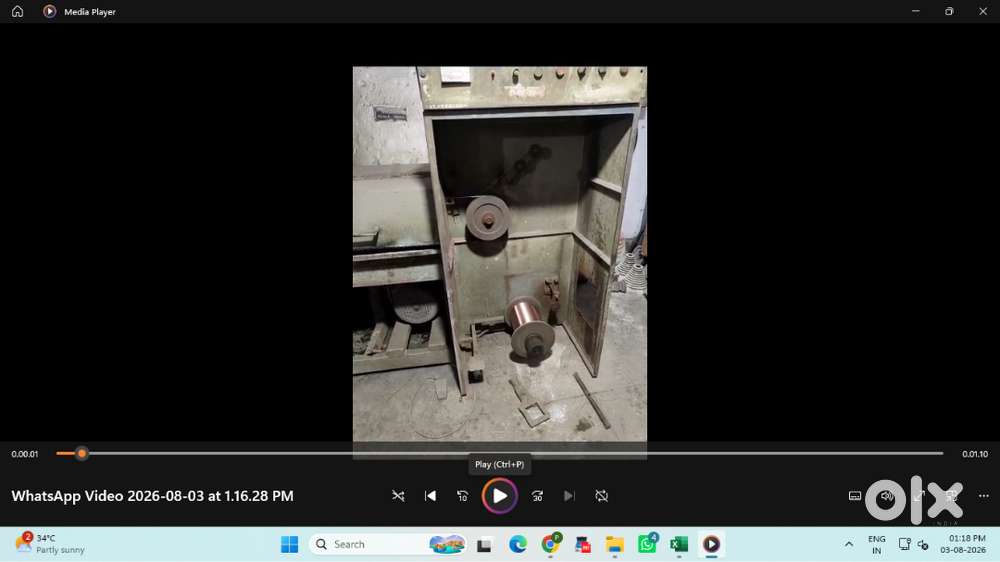Click the Home icon in Media Player
This screenshot has width=1000, height=562.
pos(17,11)
